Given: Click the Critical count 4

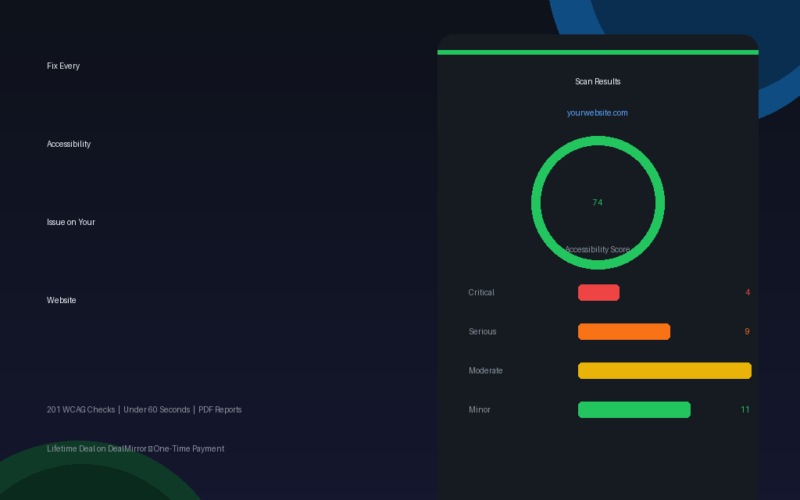Looking at the screenshot, I should coord(747,292).
